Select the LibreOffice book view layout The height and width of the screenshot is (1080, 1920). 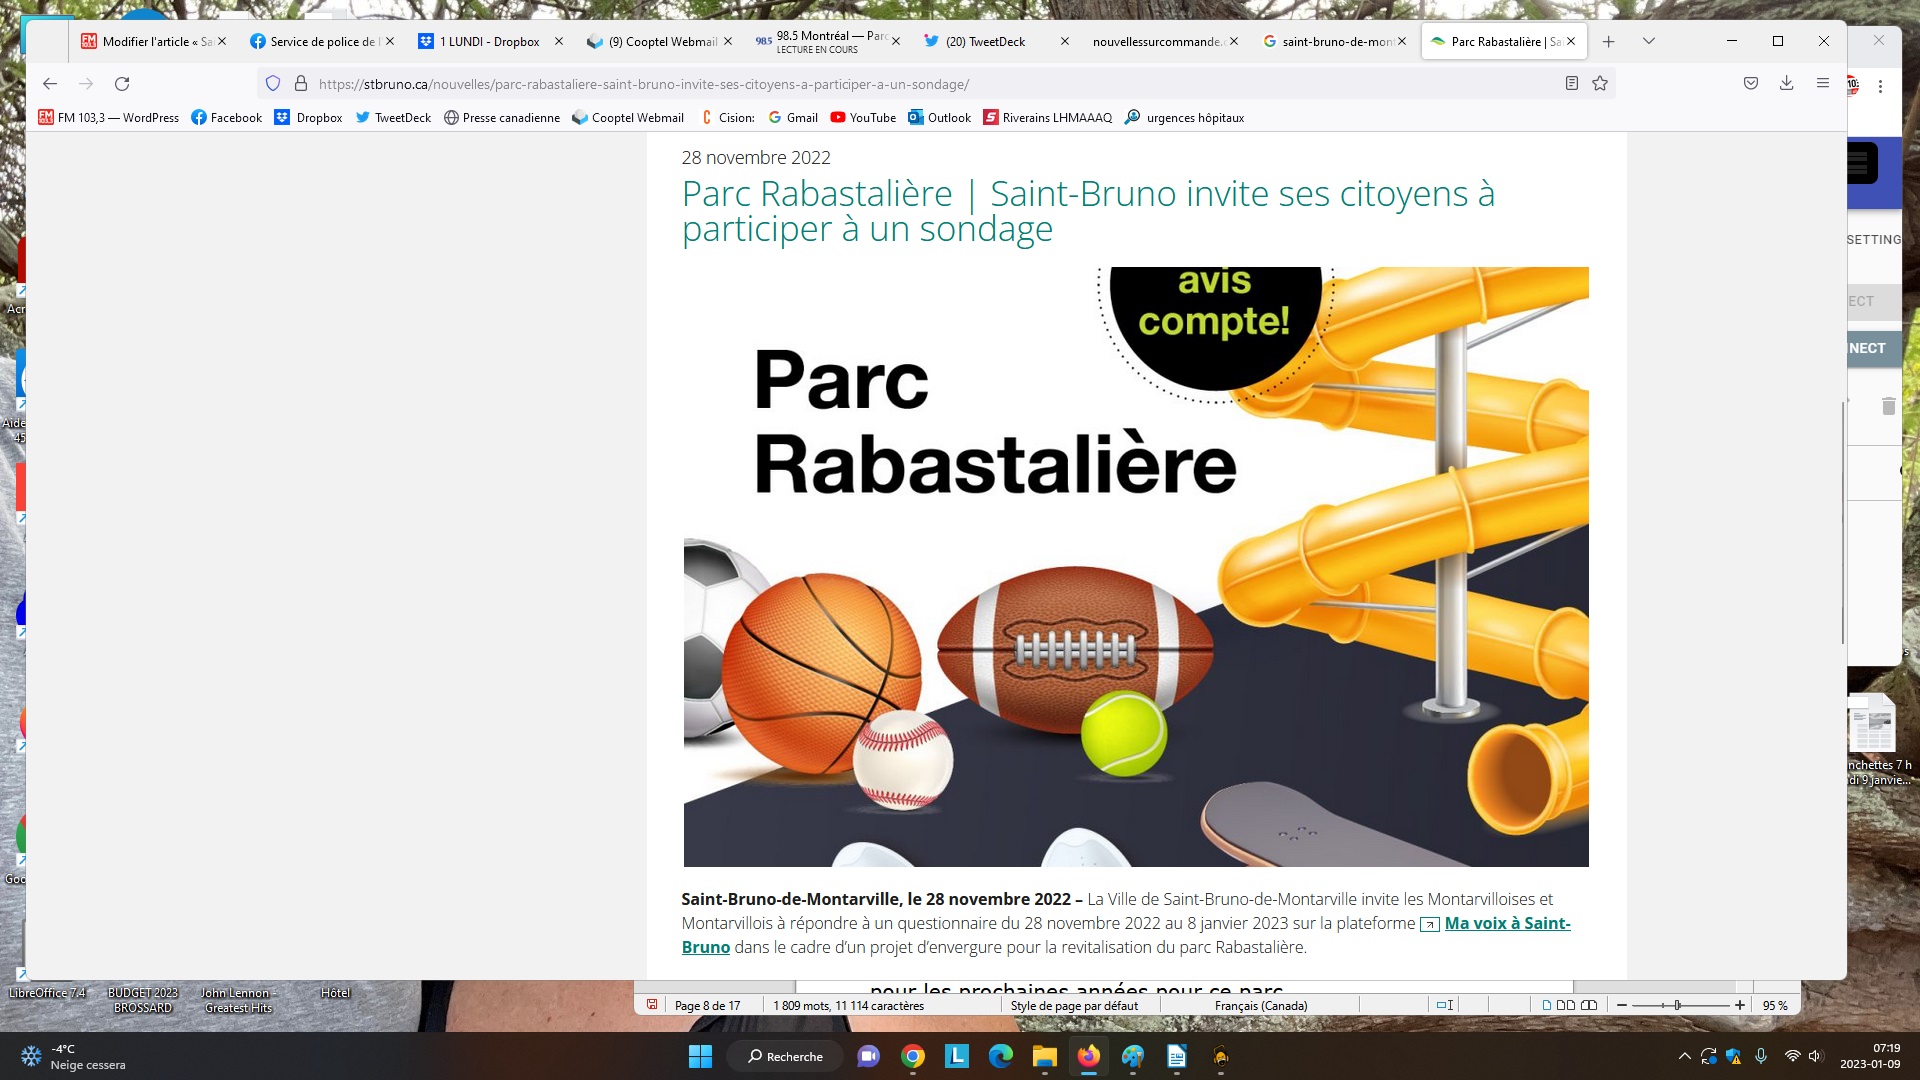[1589, 1005]
